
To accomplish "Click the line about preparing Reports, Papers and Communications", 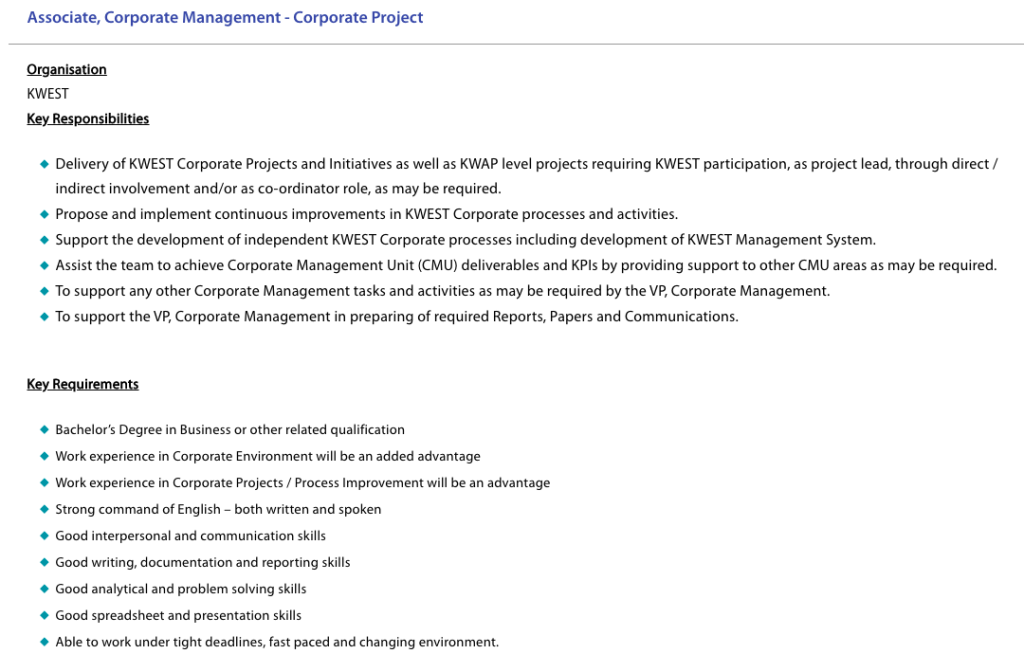I will [x=396, y=316].
